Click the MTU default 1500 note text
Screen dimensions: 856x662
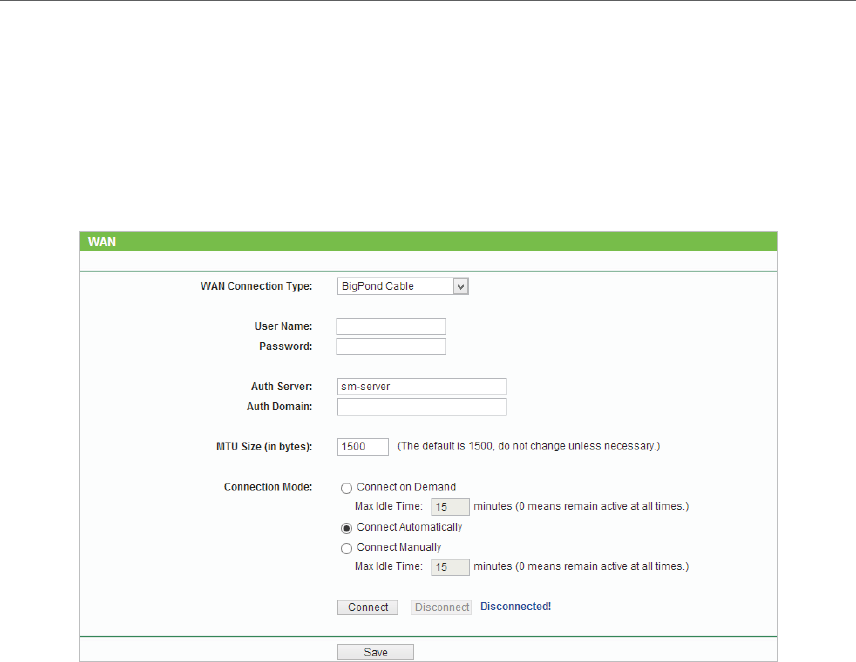[528, 446]
